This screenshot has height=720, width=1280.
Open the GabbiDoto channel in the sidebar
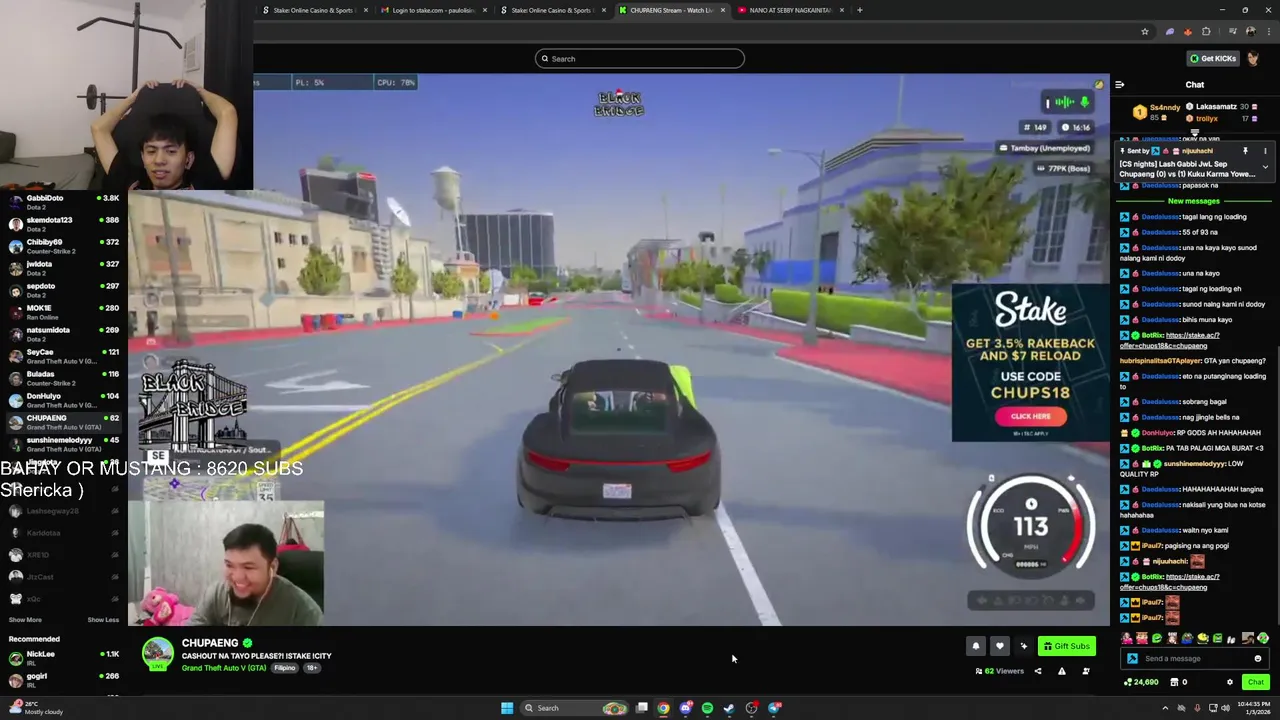pyautogui.click(x=63, y=202)
